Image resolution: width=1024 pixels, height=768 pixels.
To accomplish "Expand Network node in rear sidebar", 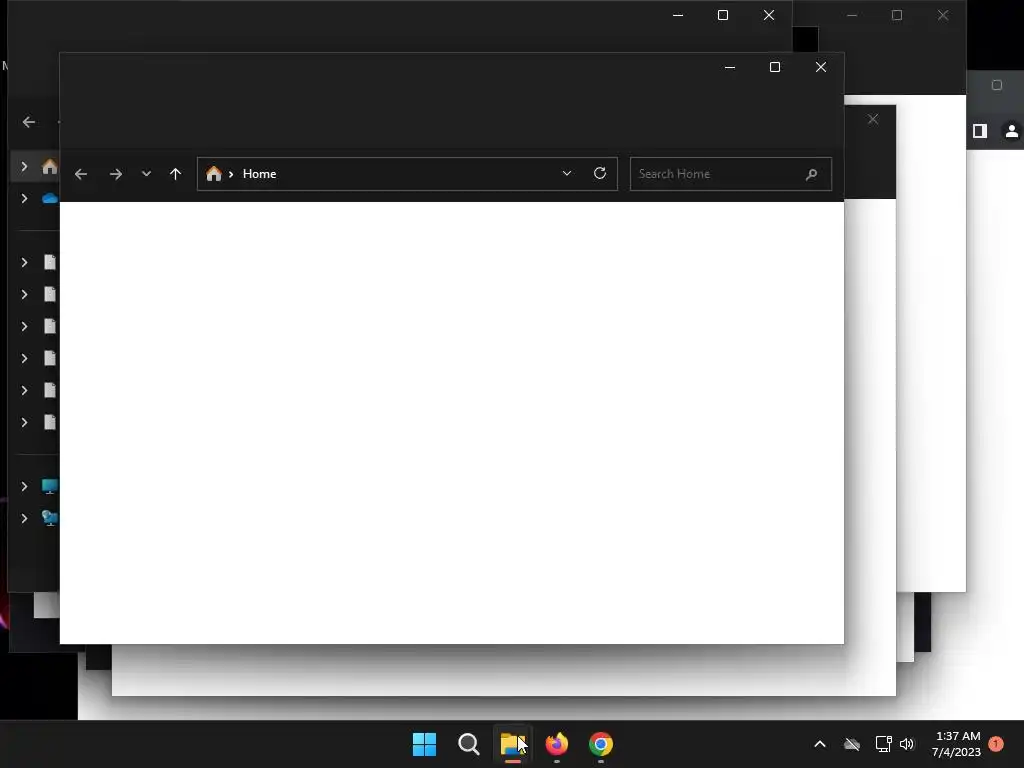I will (24, 519).
